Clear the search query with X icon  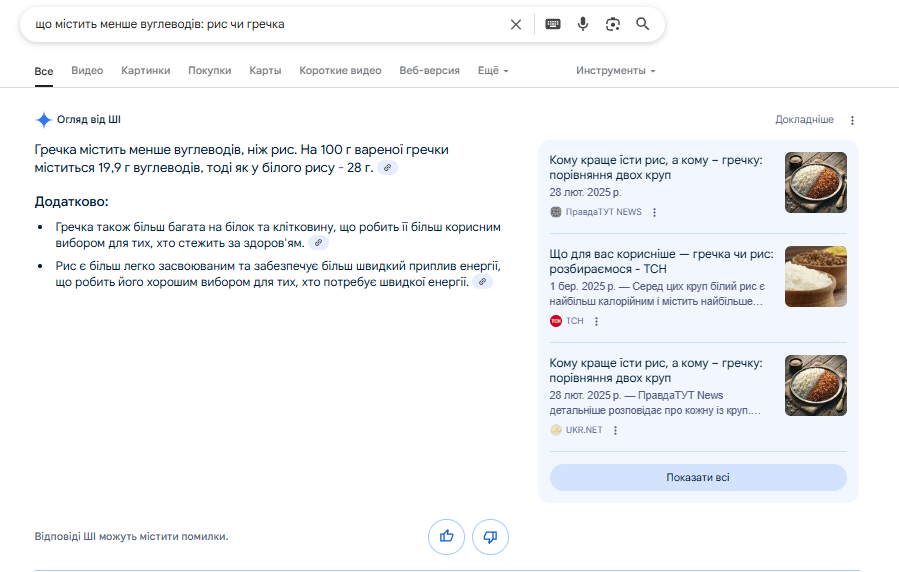515,24
